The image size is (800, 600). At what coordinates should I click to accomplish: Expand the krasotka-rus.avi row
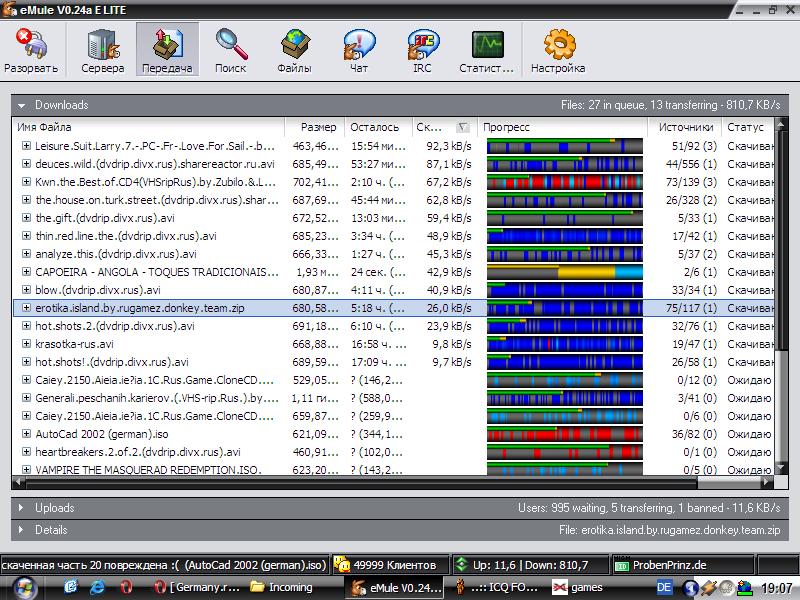(26, 344)
